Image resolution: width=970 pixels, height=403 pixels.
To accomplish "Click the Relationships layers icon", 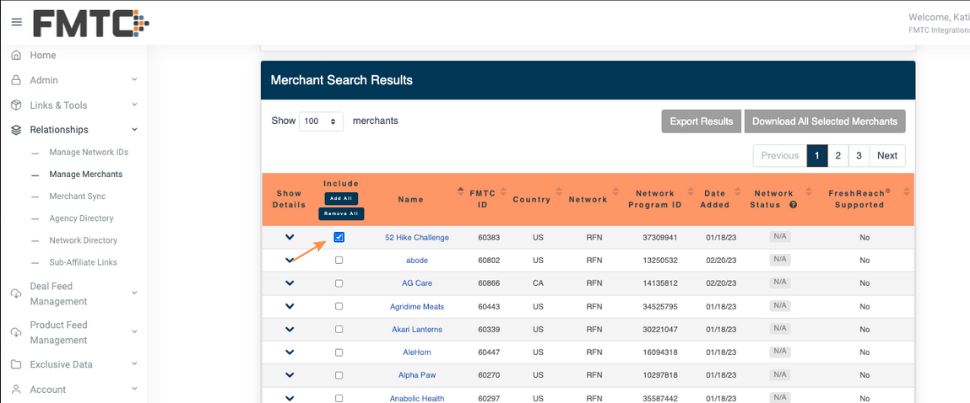I will (x=16, y=130).
